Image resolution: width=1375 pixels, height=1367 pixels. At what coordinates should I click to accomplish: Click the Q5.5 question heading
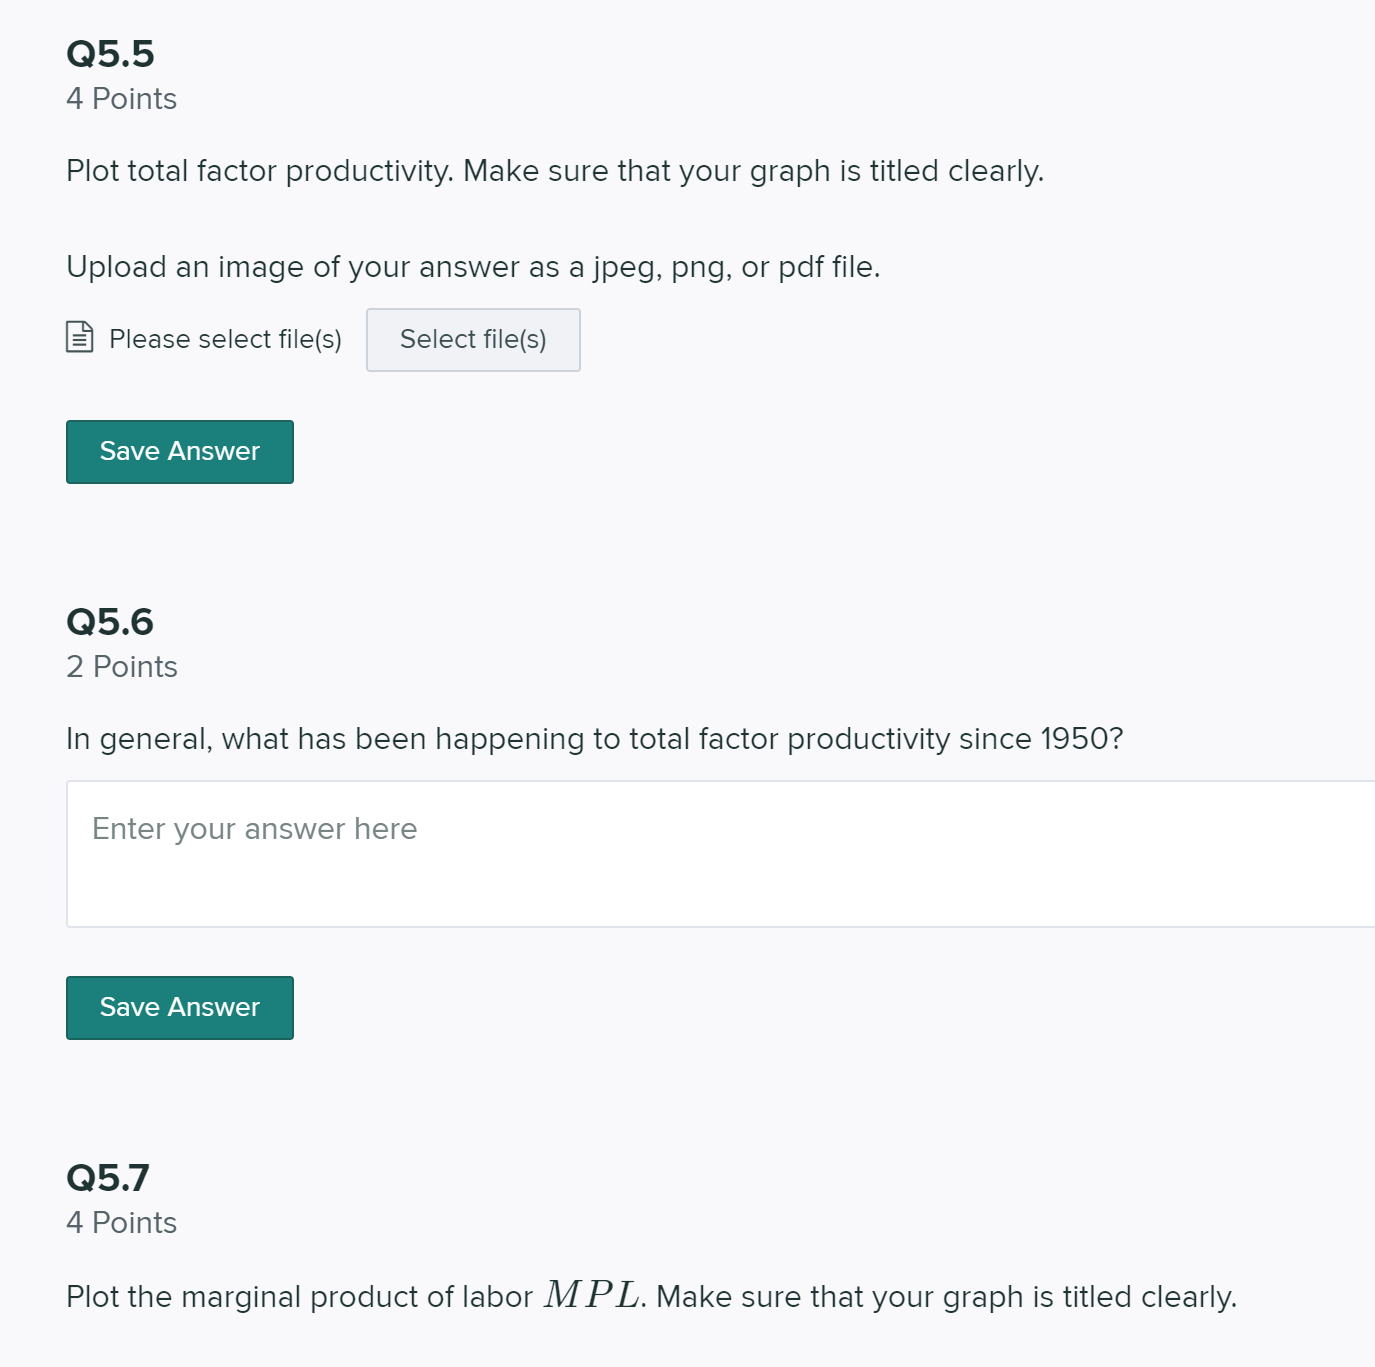[x=110, y=54]
